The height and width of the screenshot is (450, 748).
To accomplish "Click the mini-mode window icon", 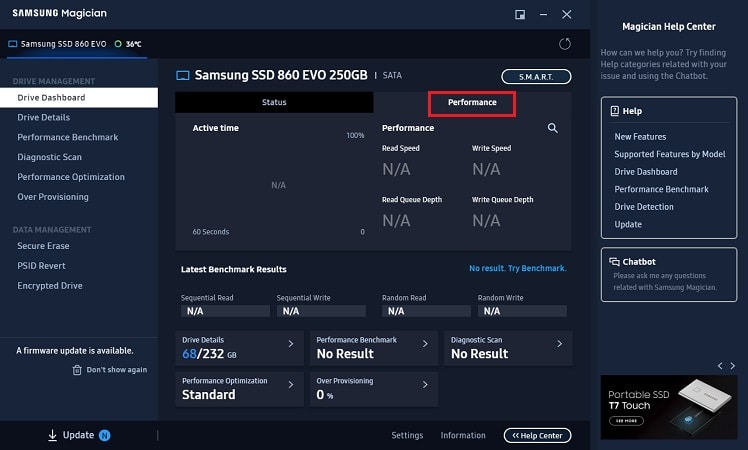I will click(520, 15).
